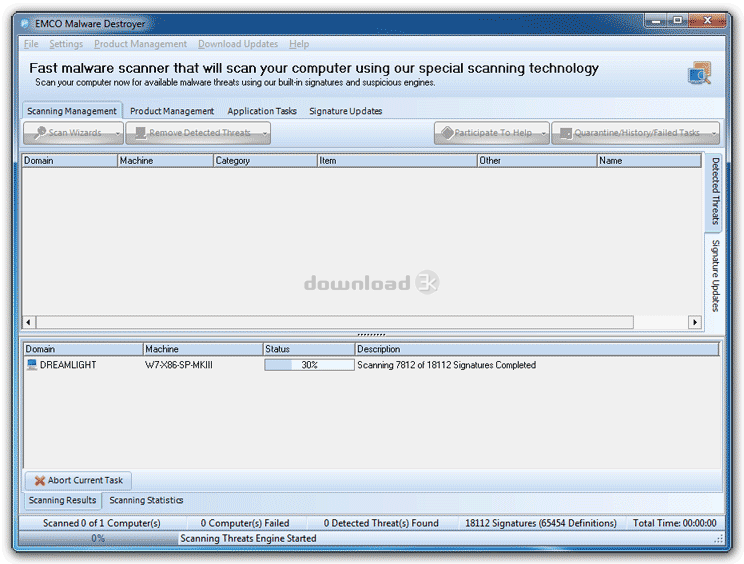Open the Scan Wizards dropdown arrow

pos(118,133)
